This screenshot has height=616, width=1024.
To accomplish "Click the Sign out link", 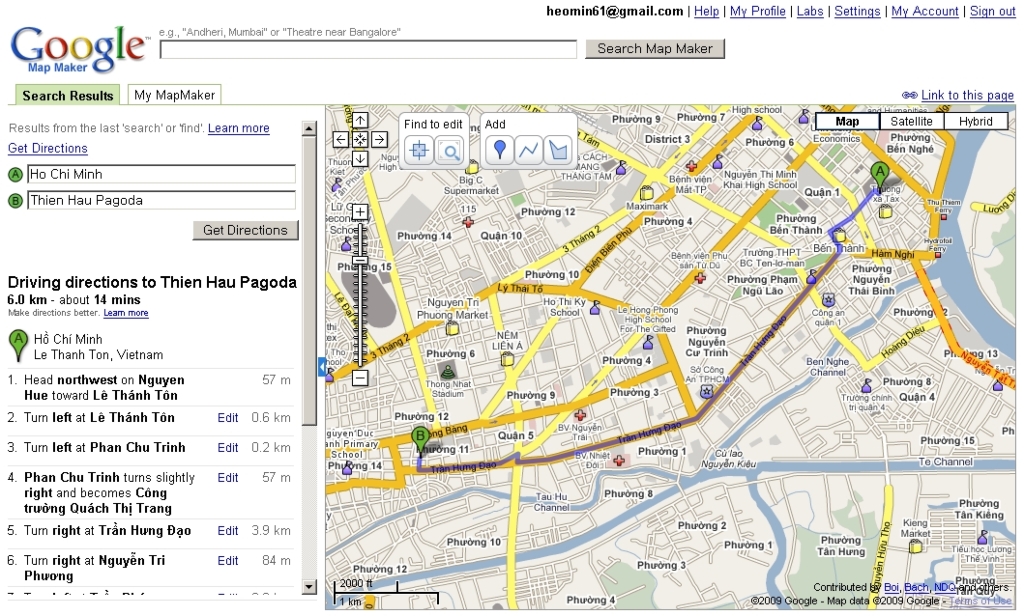I will click(993, 11).
